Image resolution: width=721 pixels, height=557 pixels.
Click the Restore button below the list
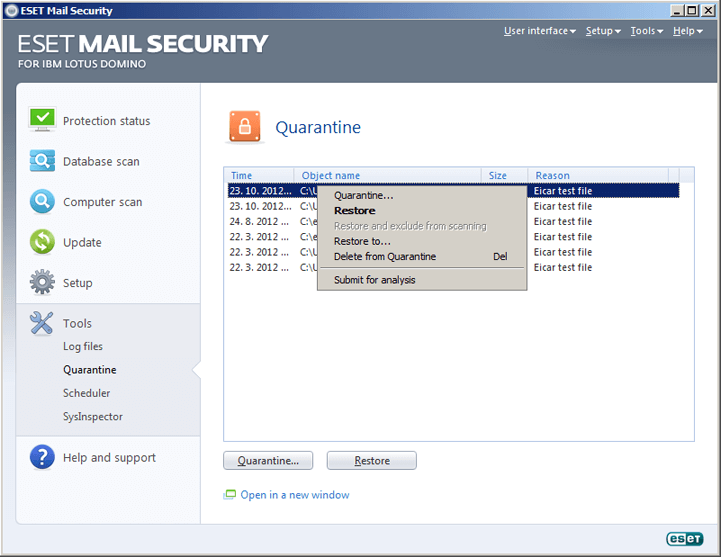372,460
